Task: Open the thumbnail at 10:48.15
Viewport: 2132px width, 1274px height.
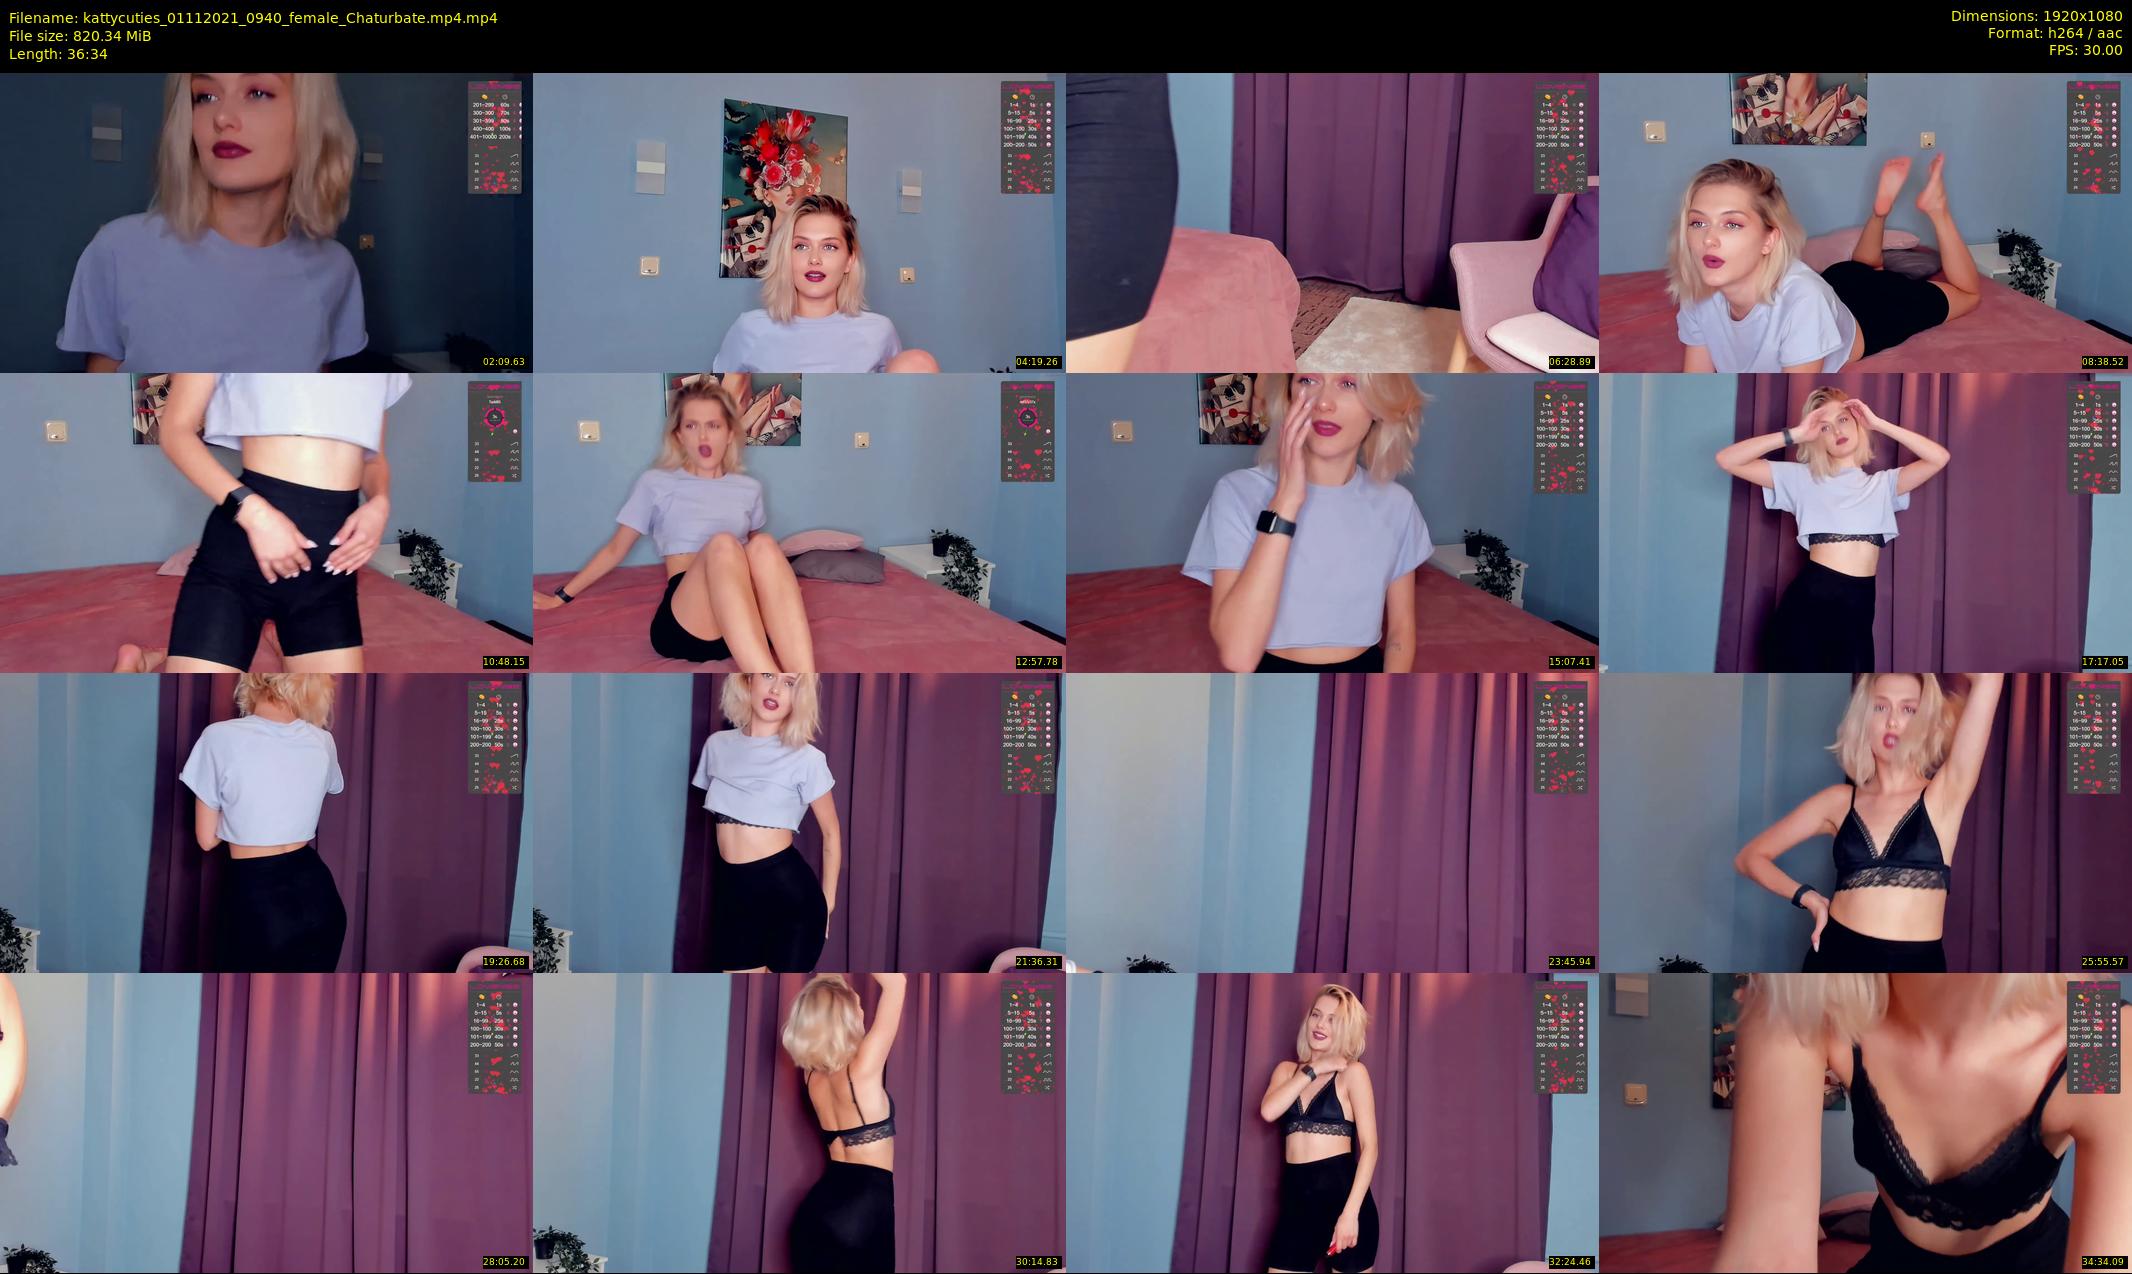Action: coord(266,522)
